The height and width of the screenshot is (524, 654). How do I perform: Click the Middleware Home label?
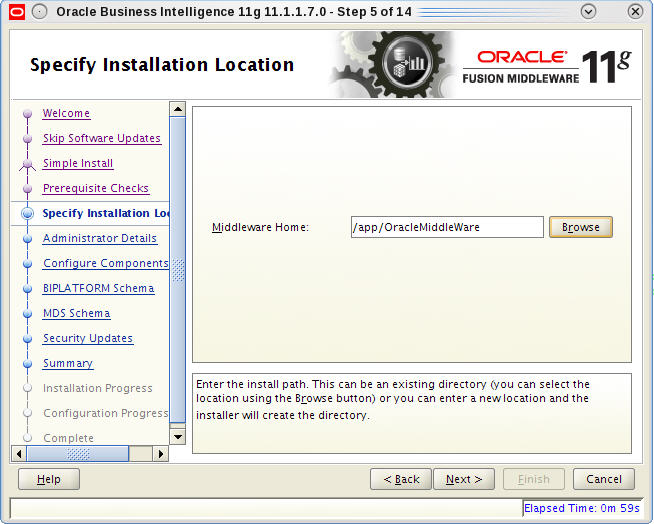260,227
